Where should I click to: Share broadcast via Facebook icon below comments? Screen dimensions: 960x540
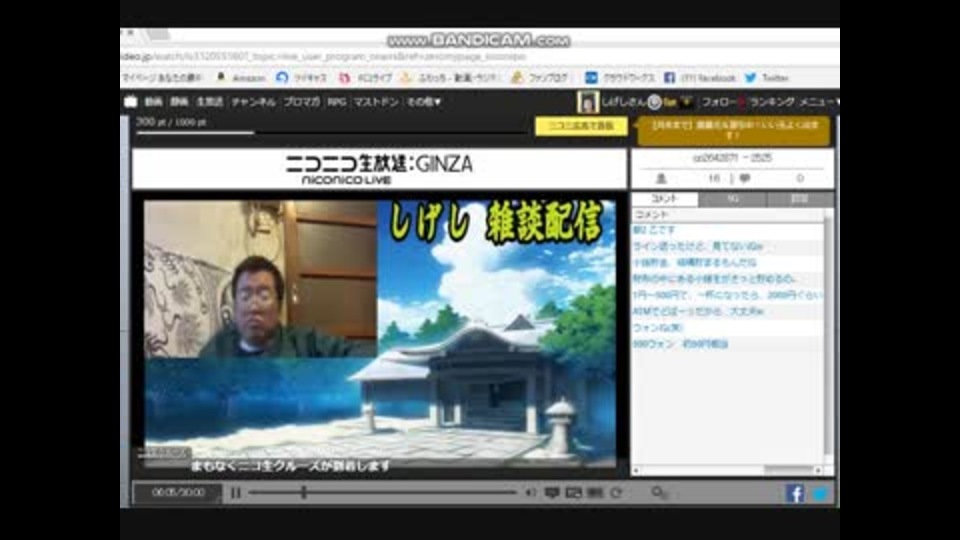(x=795, y=493)
